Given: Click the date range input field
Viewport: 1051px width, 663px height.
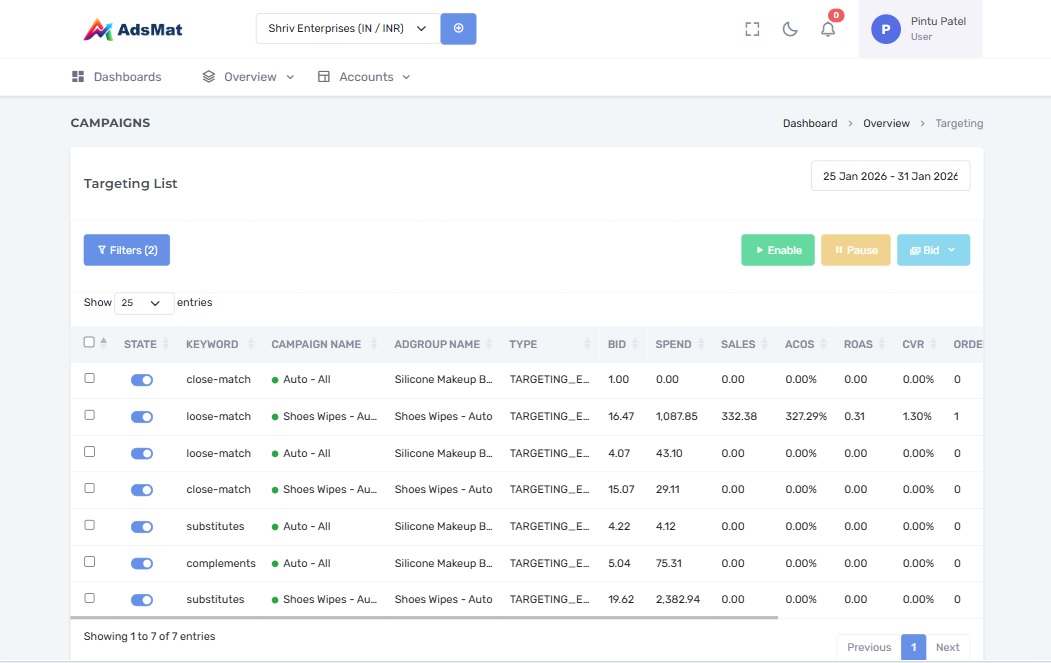Looking at the screenshot, I should click(x=890, y=176).
